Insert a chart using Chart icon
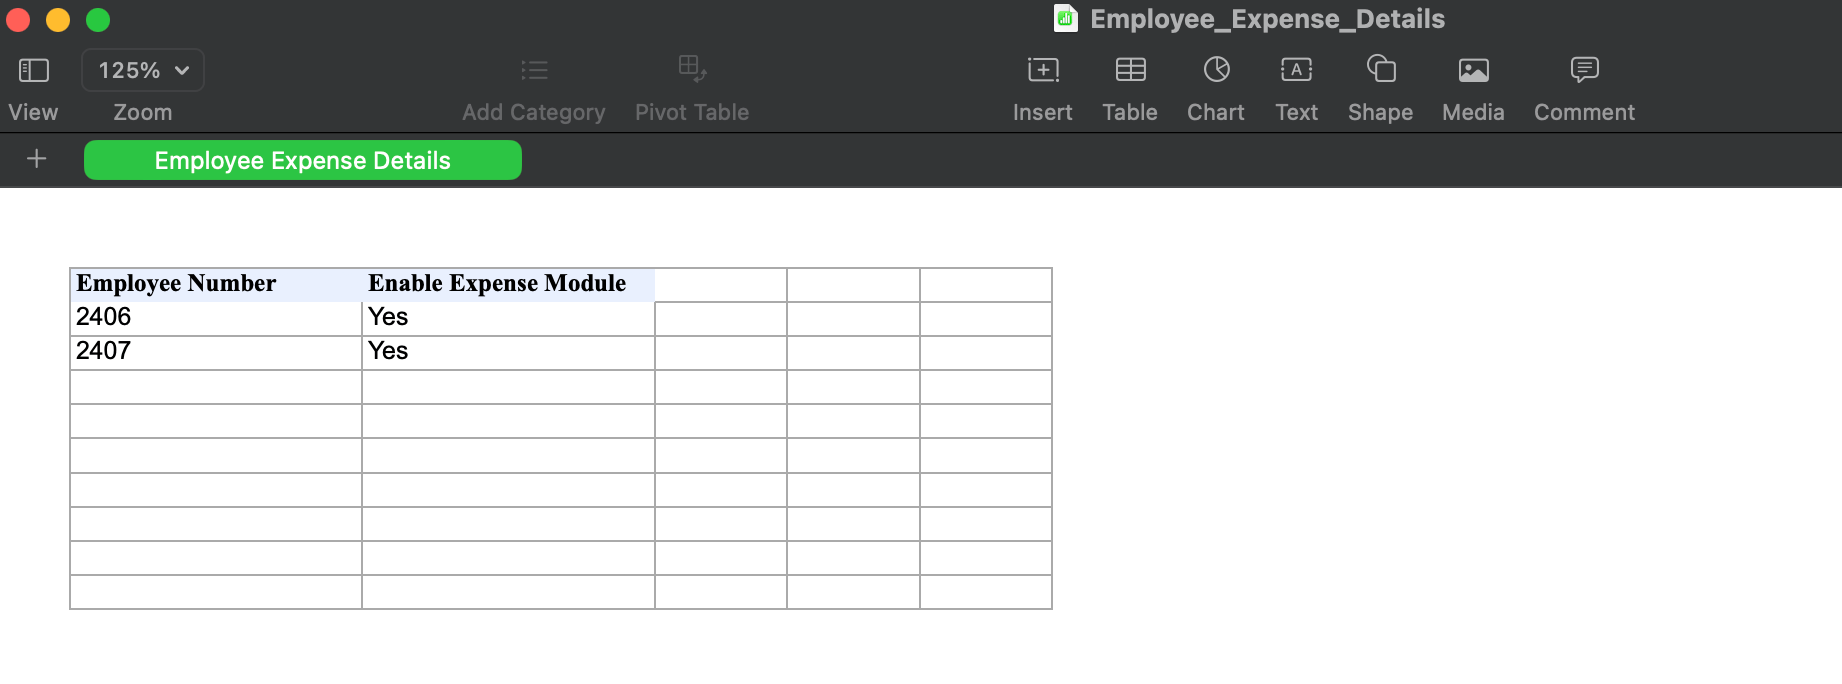The height and width of the screenshot is (684, 1842). click(1216, 70)
